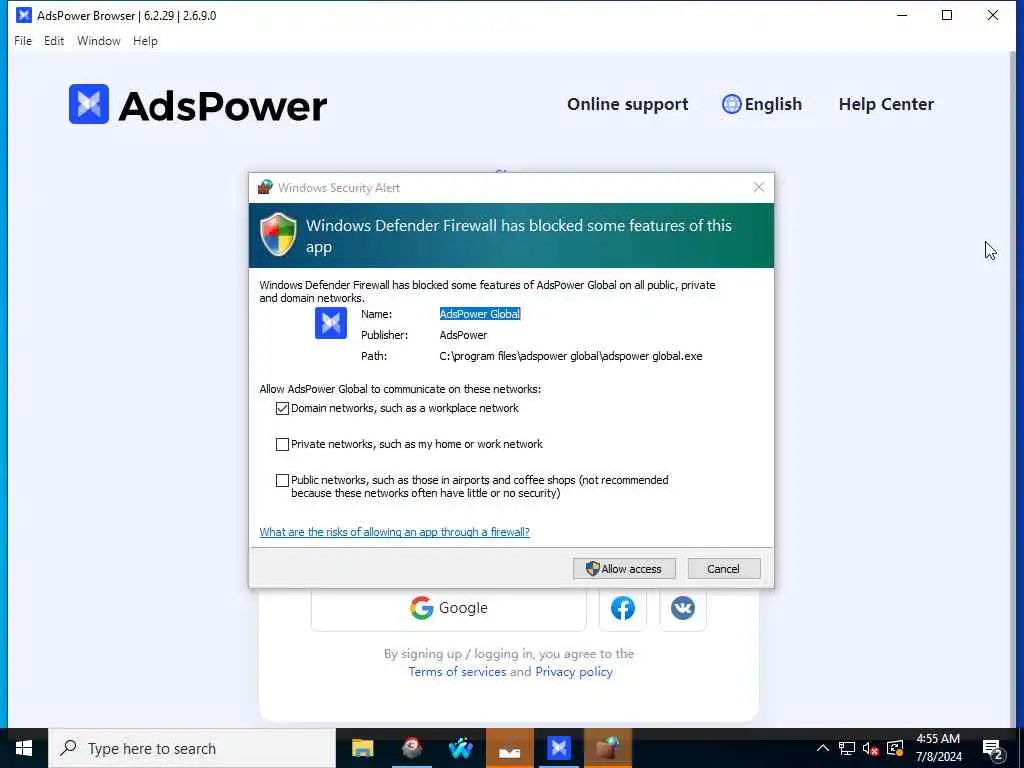Open the English language dropdown
The width and height of the screenshot is (1024, 768).
761,104
